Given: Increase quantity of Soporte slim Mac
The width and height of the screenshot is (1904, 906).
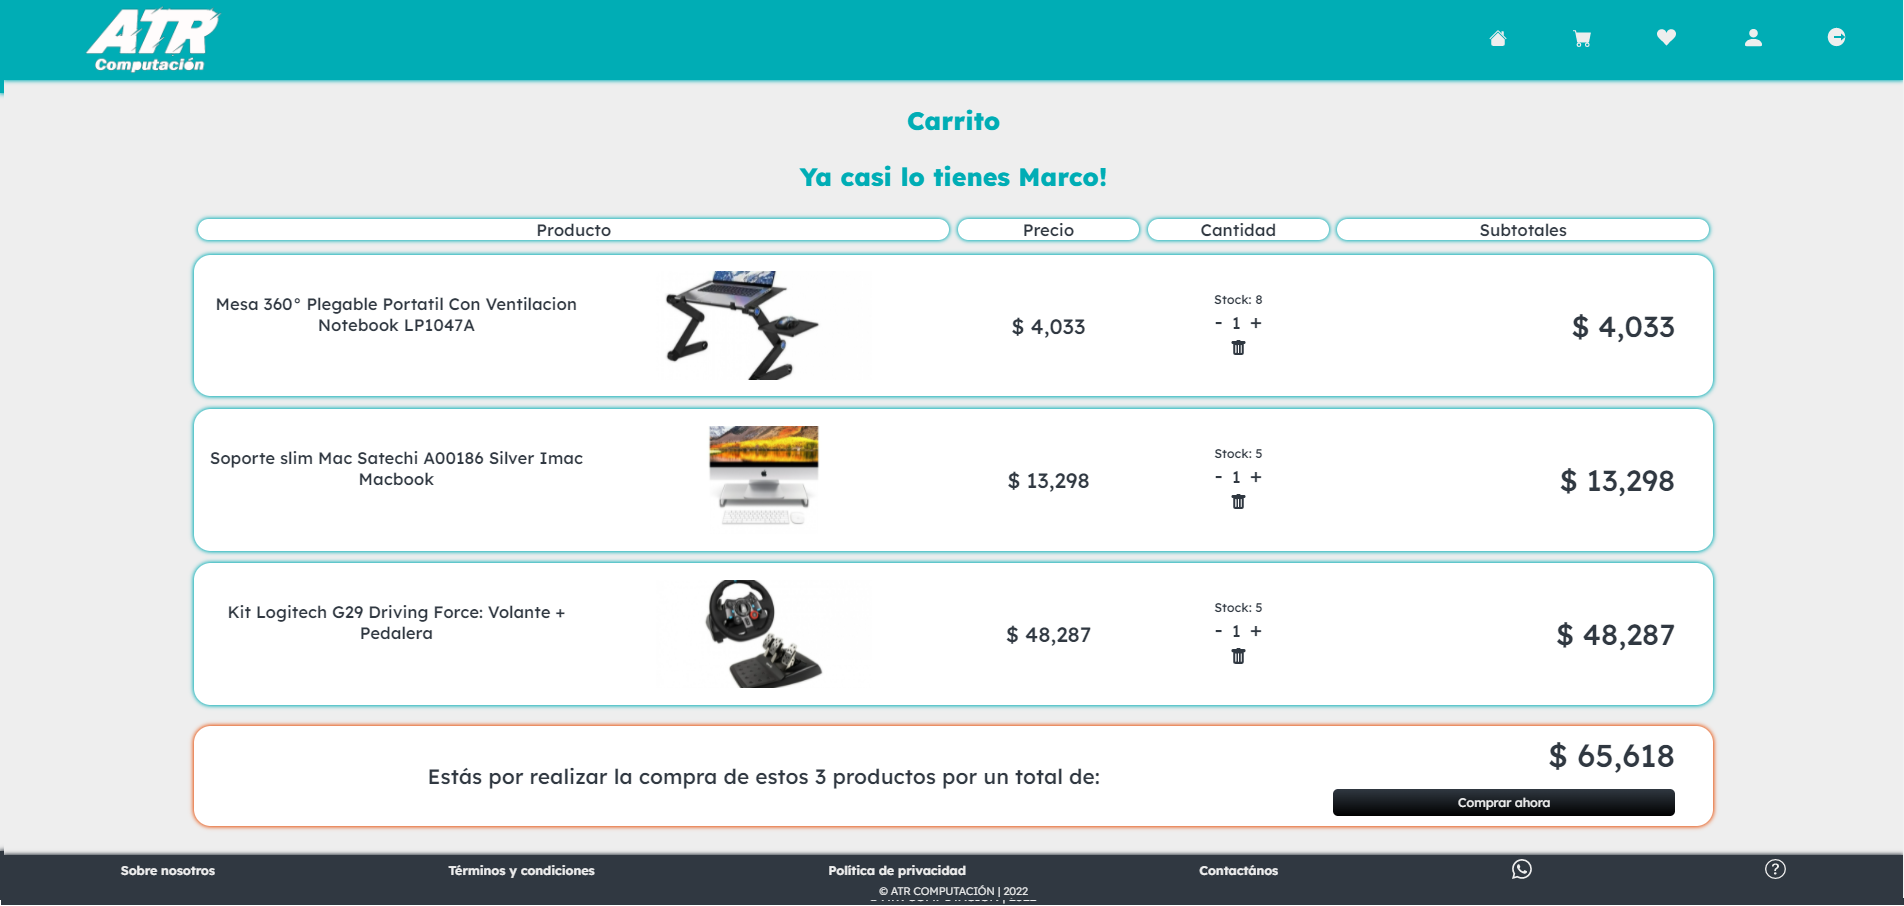Looking at the screenshot, I should tap(1256, 477).
